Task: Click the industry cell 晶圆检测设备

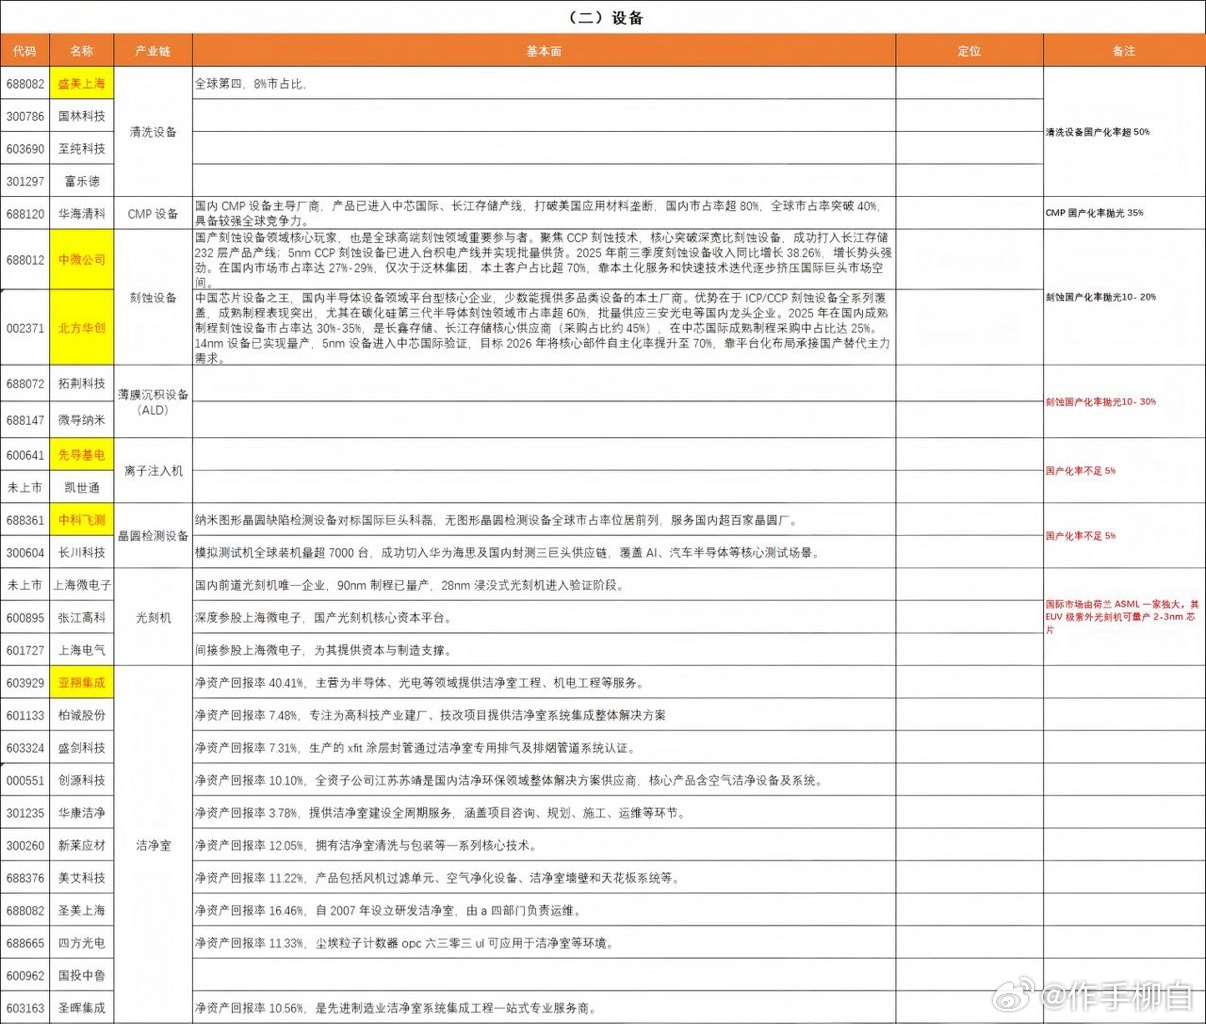Action: coord(153,536)
